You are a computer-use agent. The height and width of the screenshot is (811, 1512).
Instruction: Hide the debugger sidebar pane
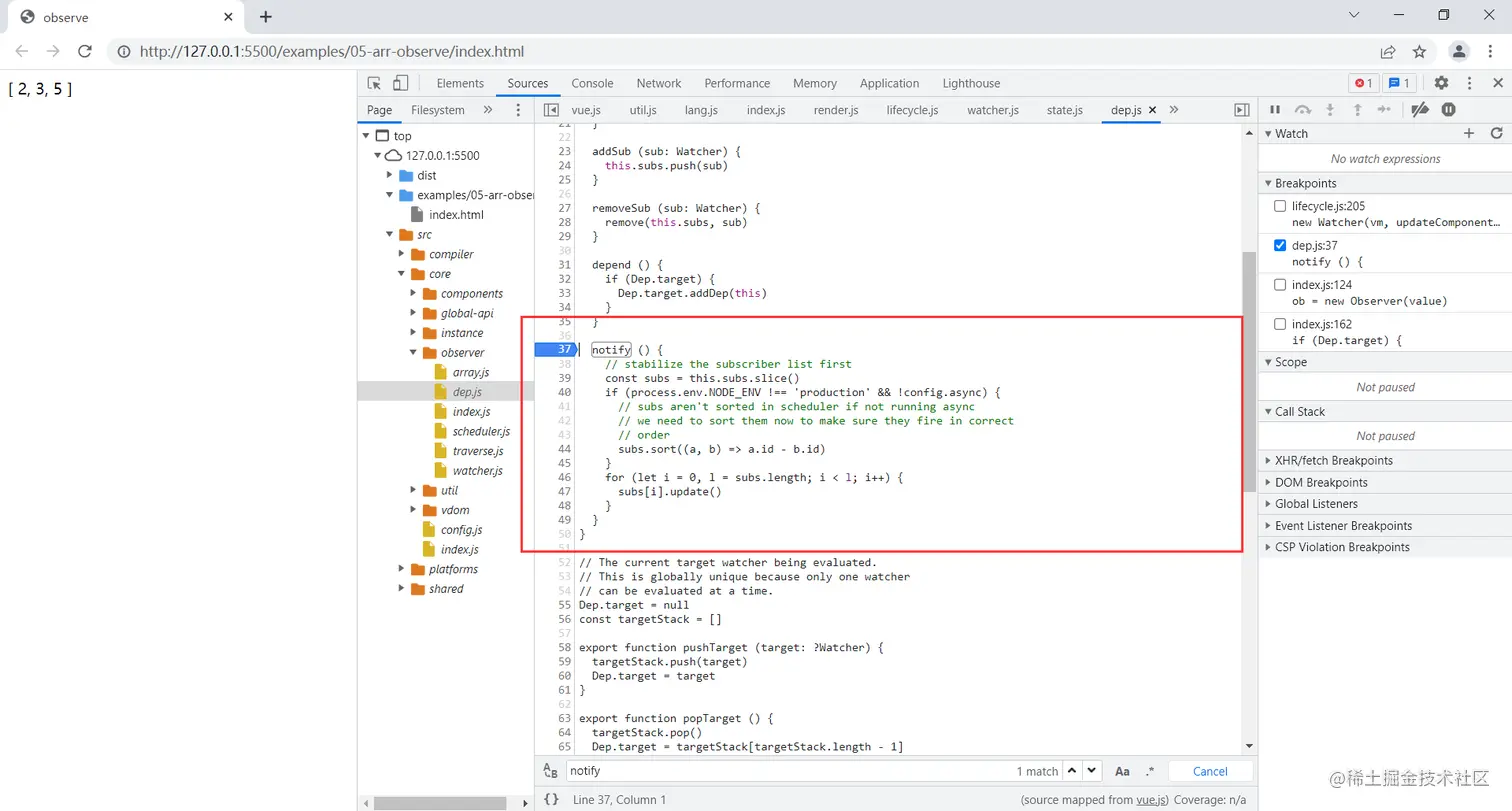click(1241, 110)
